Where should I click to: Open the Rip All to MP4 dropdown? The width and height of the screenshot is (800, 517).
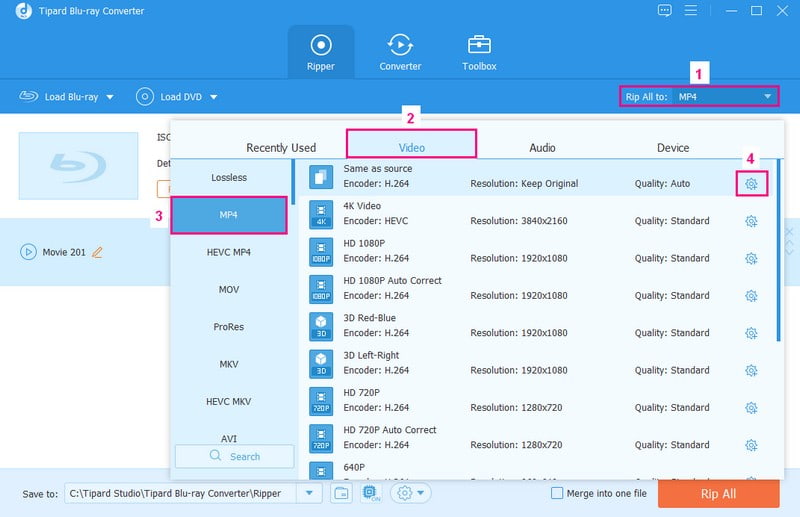[x=724, y=96]
